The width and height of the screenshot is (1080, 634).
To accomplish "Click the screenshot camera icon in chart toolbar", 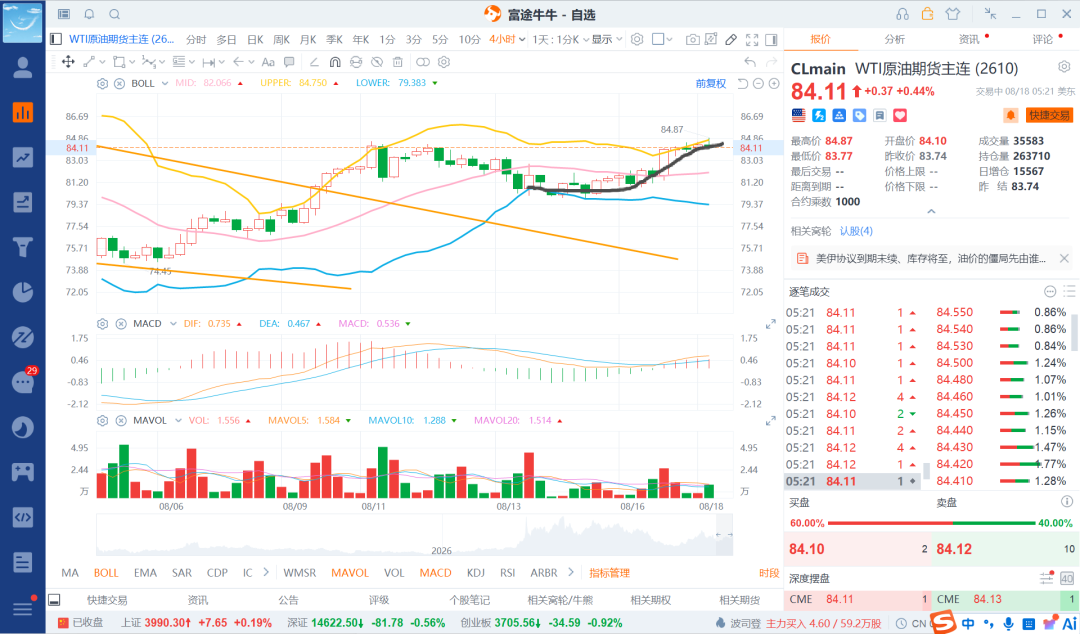I will [x=692, y=39].
